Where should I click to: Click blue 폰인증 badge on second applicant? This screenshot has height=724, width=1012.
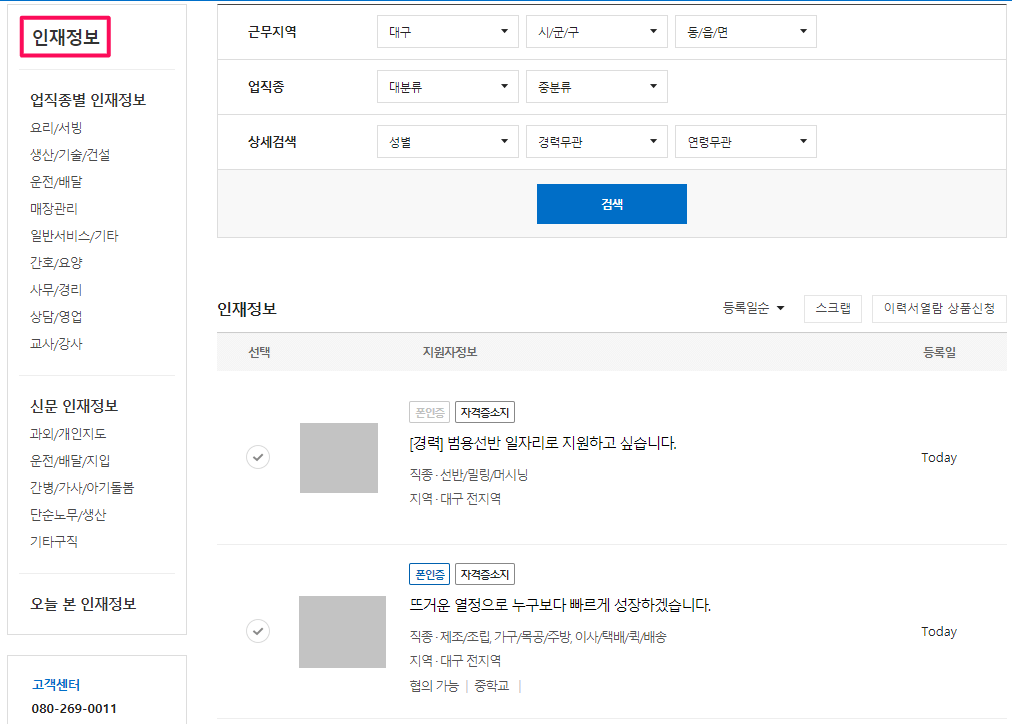[x=429, y=574]
